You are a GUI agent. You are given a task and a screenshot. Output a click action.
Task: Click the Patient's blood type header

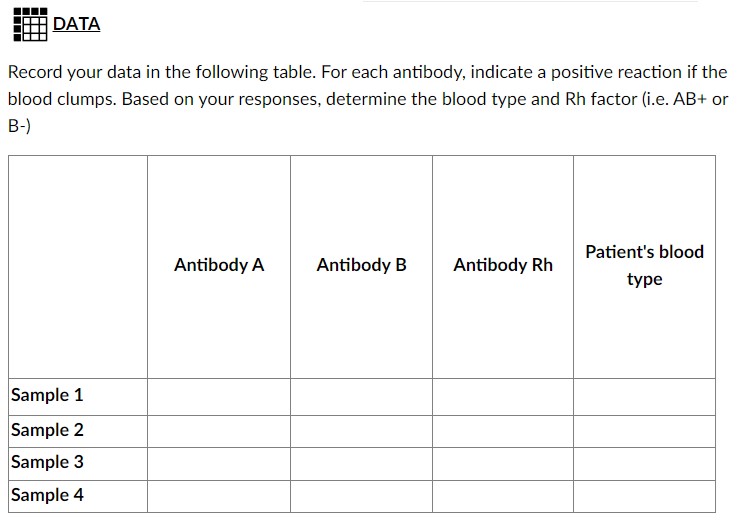coord(645,265)
